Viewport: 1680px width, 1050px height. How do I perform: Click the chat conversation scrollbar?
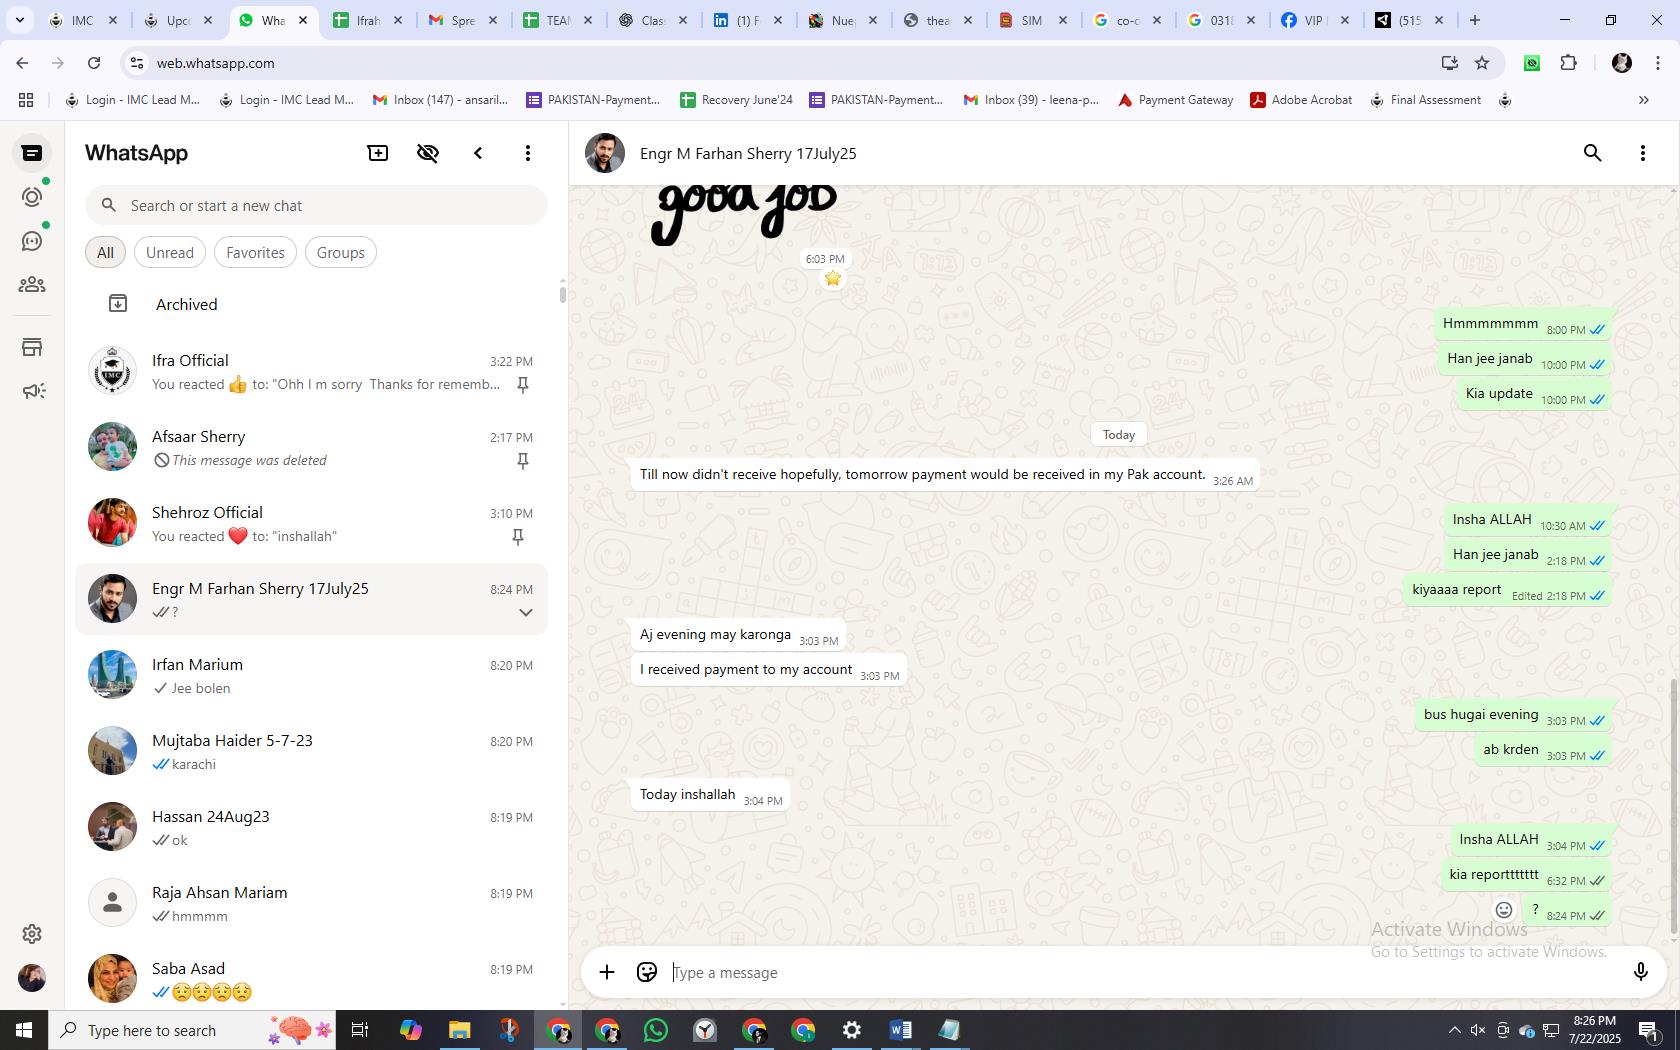click(1673, 808)
